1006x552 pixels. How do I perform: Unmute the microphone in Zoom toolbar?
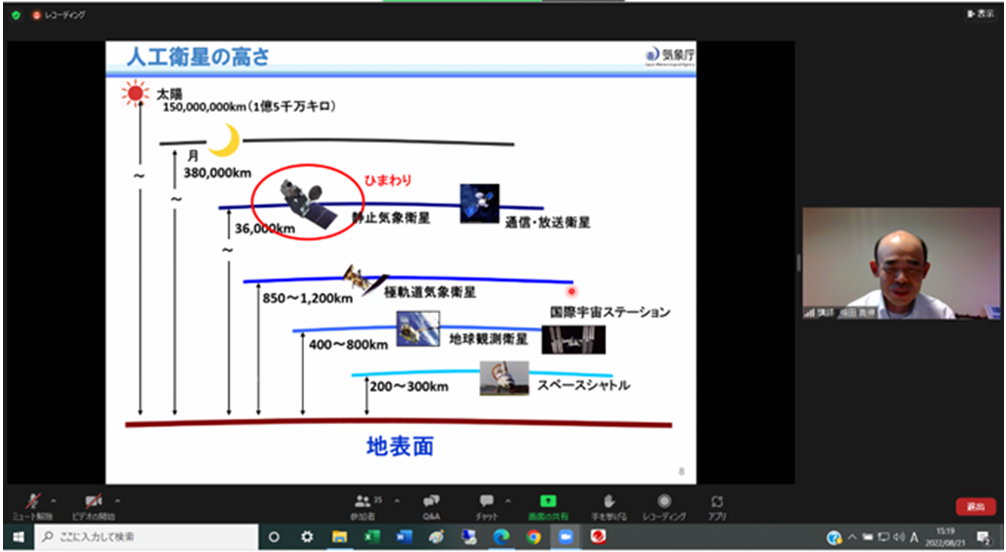click(33, 501)
